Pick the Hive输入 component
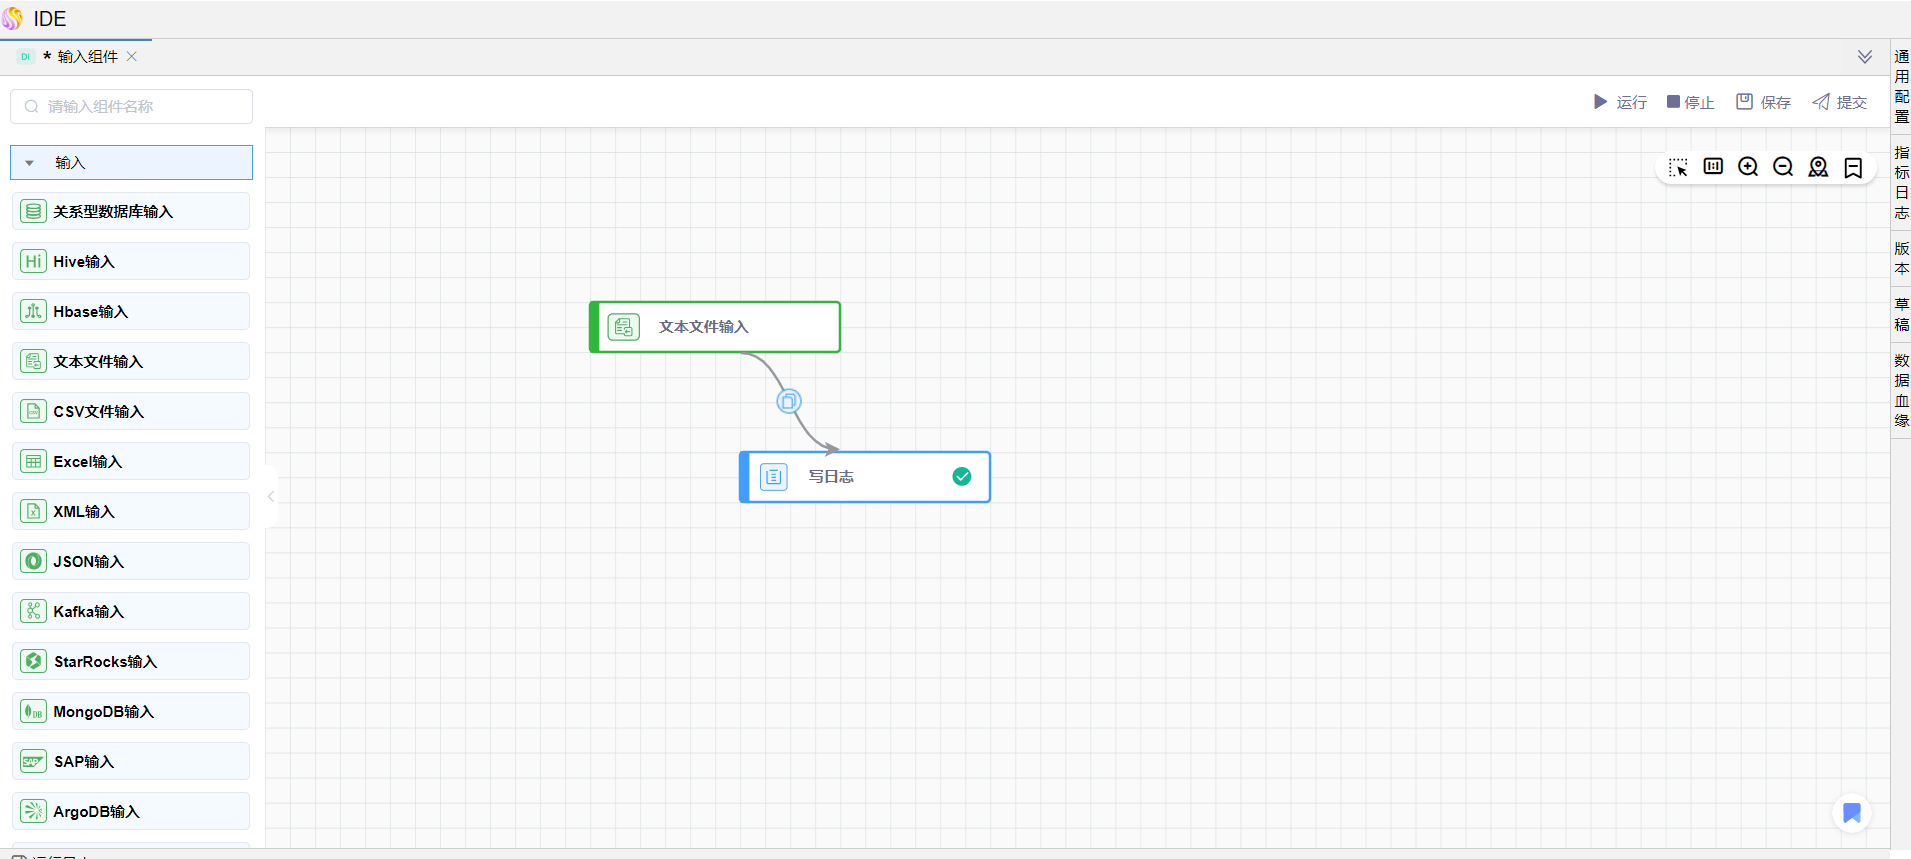 click(x=131, y=261)
